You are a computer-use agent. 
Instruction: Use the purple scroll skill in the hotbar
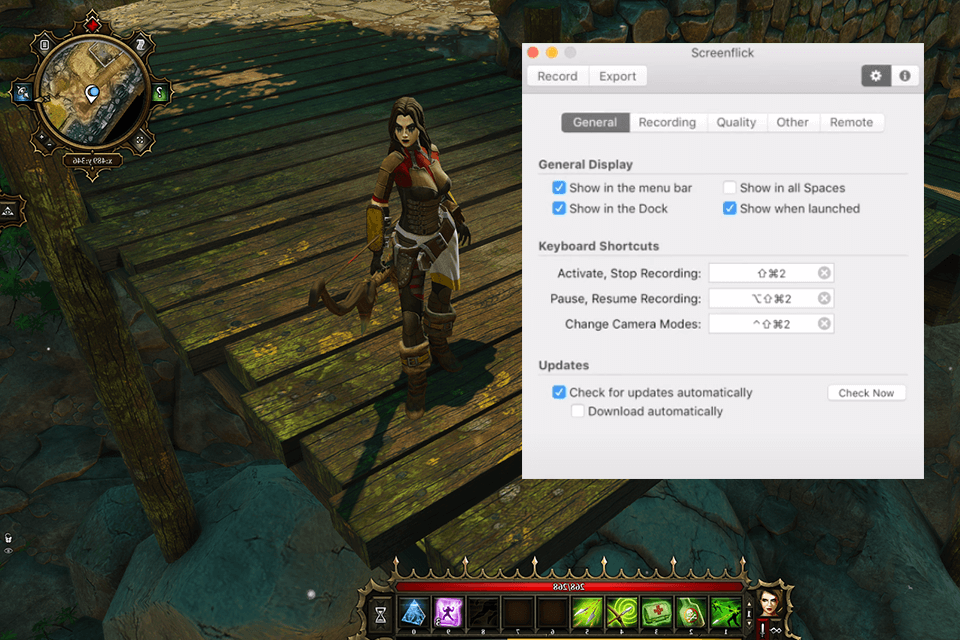(448, 612)
